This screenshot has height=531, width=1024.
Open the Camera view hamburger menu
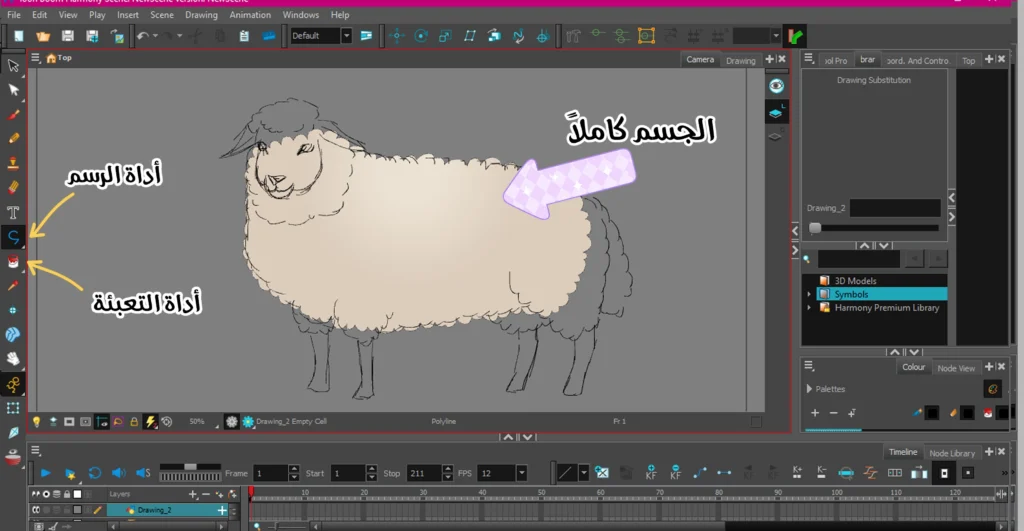click(35, 58)
